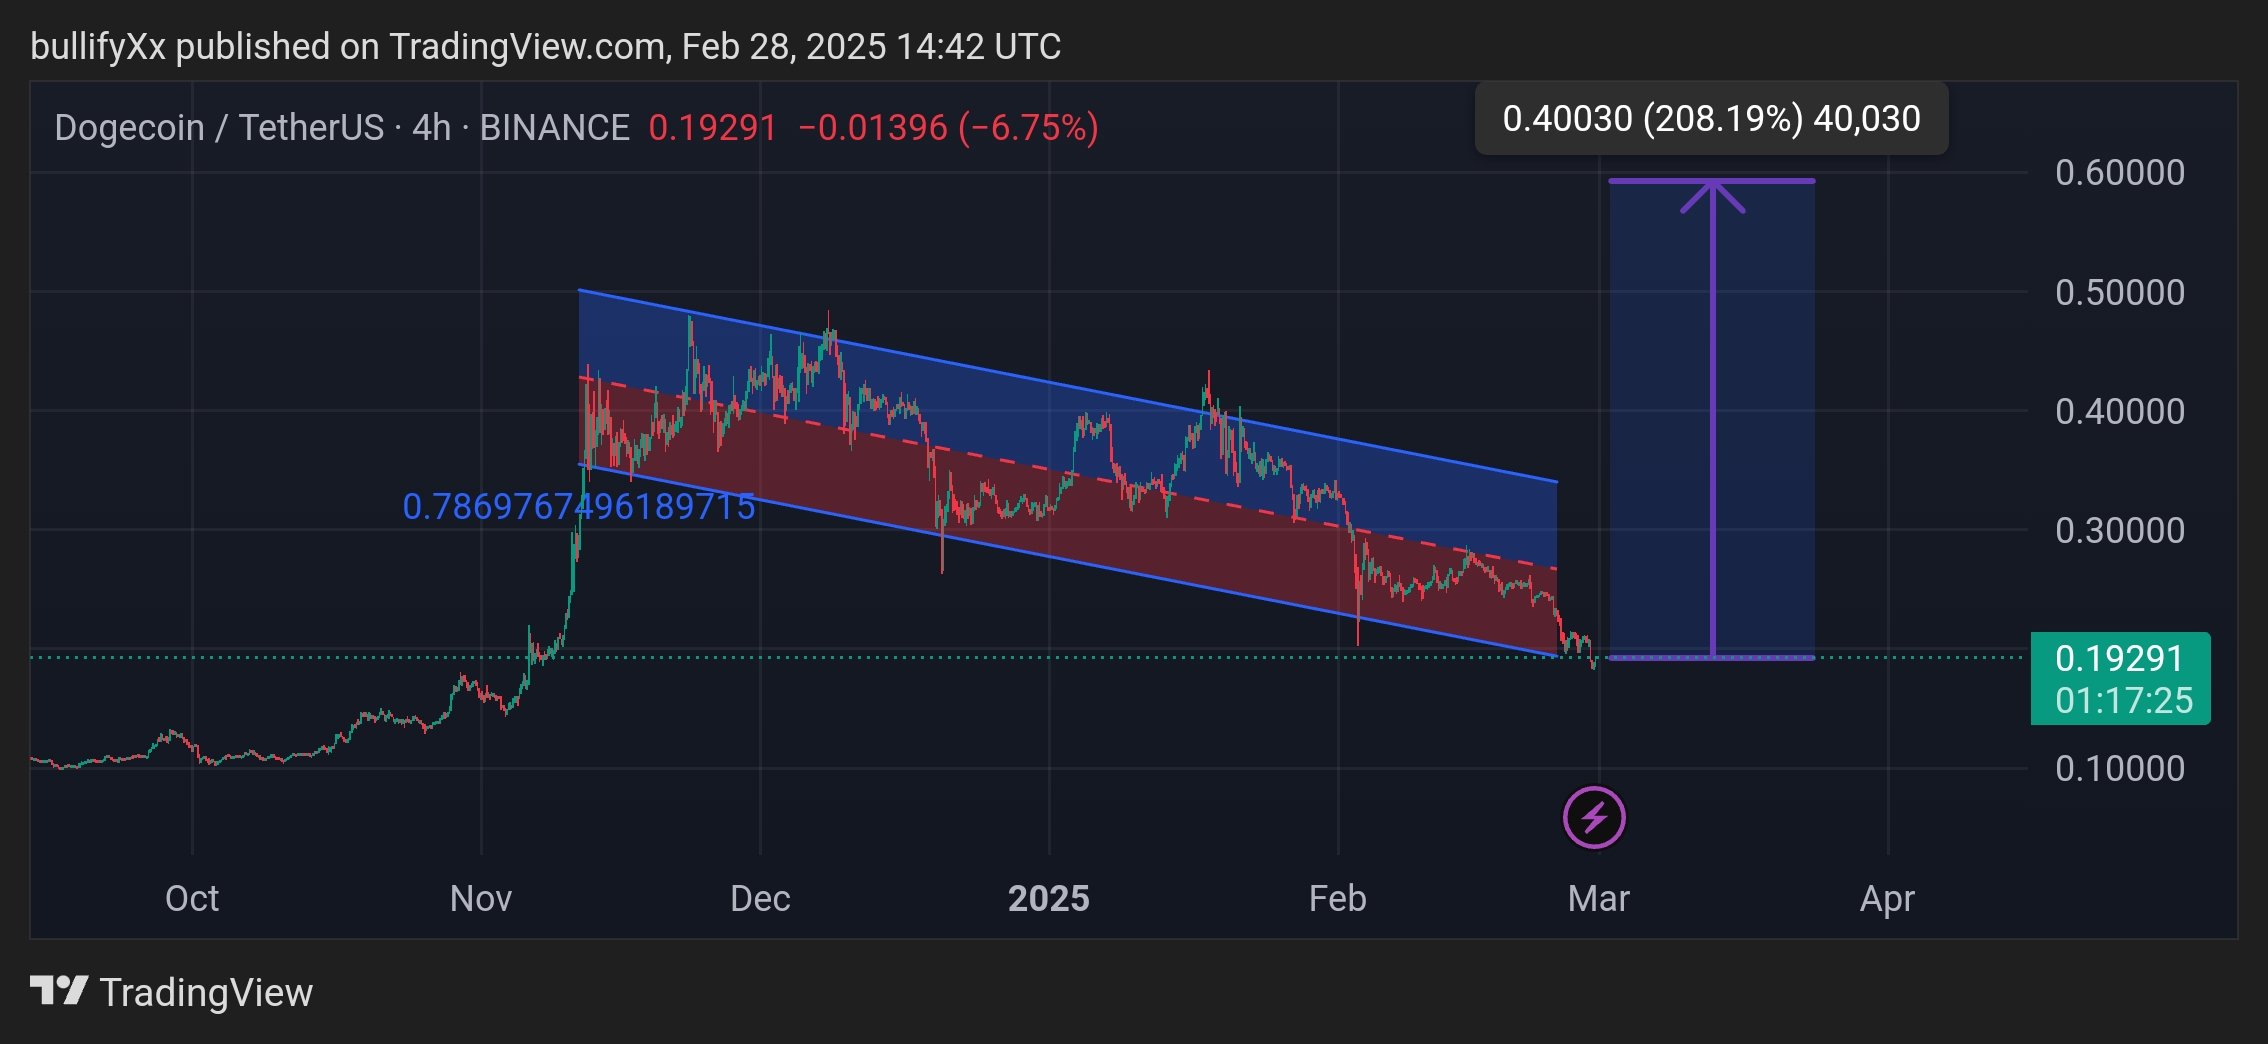Click the Dec label on time axis

tap(760, 898)
